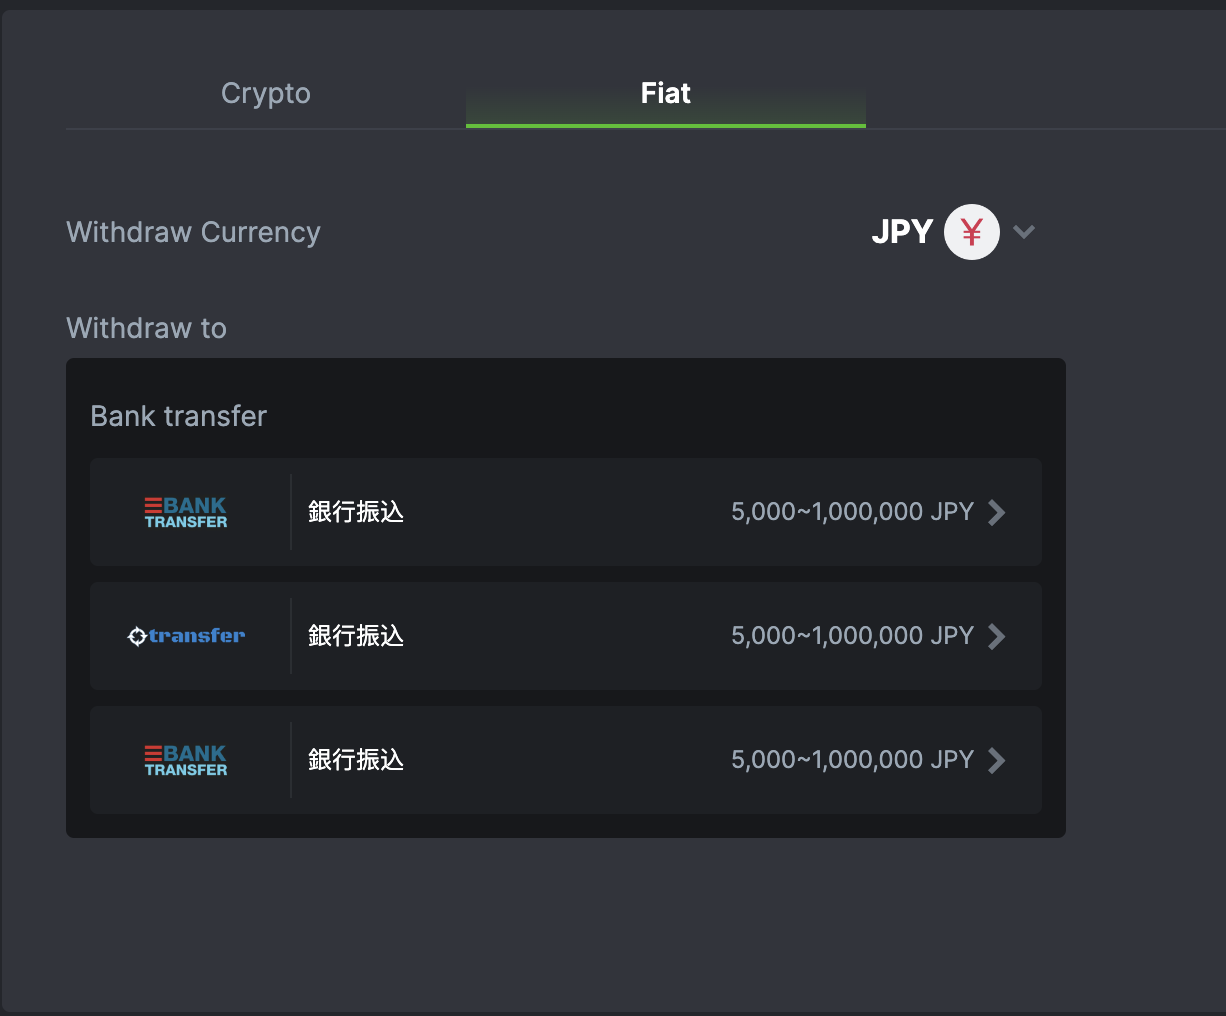Click the "Withdraw to" label
The image size is (1226, 1016).
146,328
